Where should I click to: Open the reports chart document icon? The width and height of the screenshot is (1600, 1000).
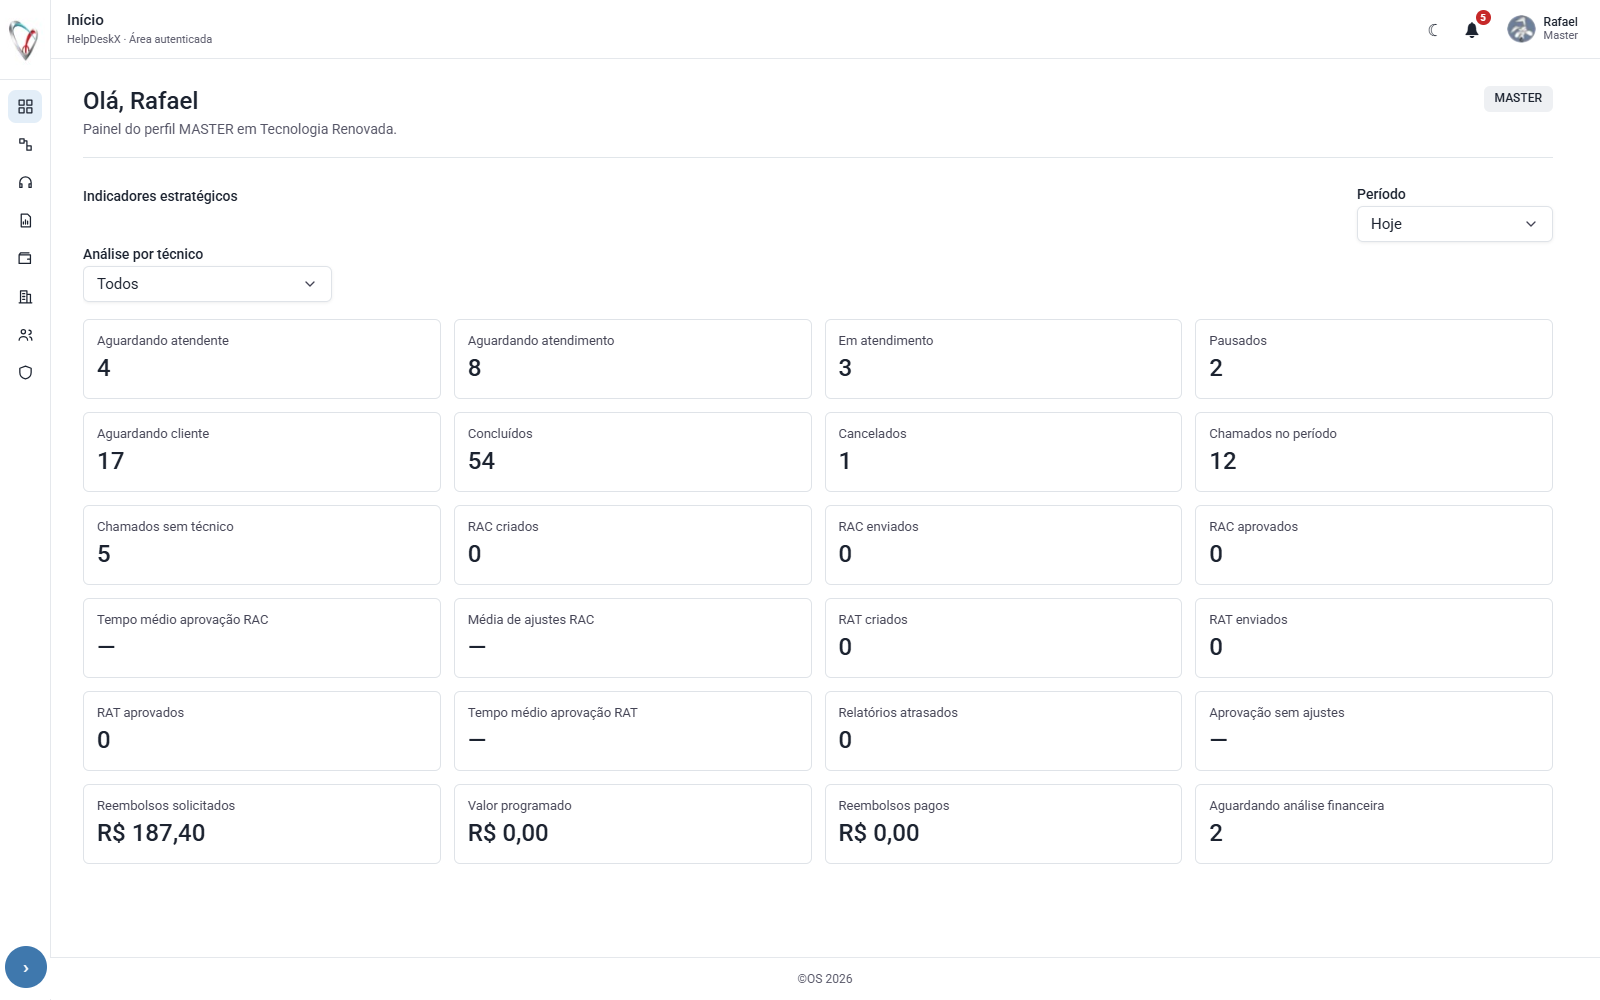pyautogui.click(x=25, y=221)
